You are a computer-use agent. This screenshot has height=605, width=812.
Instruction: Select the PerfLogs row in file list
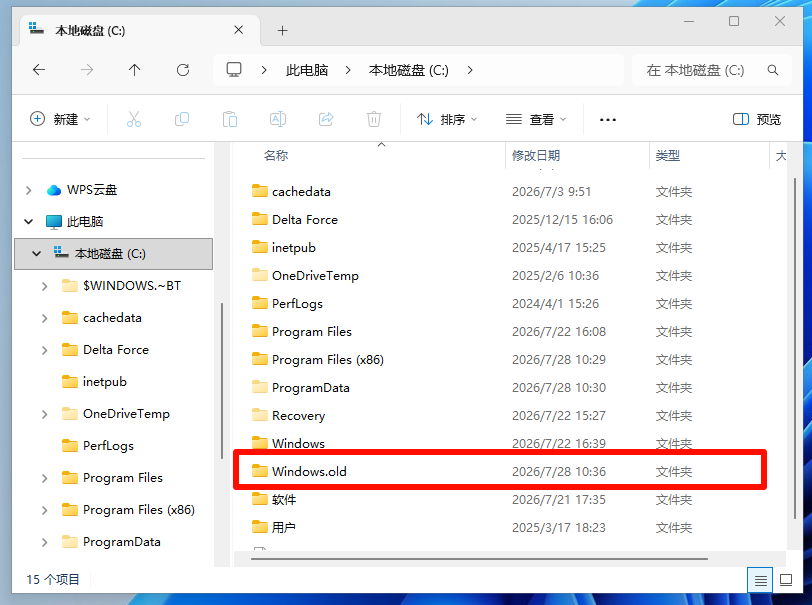click(x=501, y=304)
